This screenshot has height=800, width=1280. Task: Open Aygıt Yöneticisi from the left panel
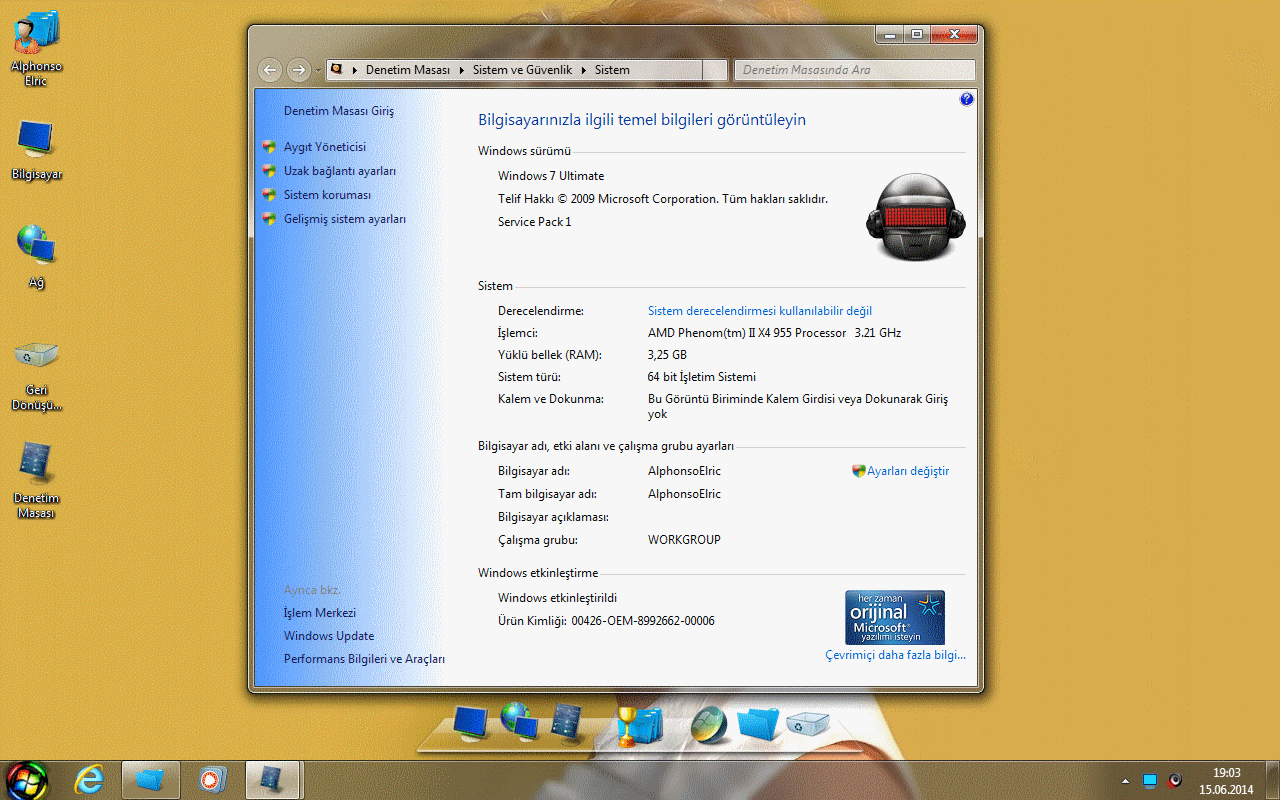coord(324,147)
